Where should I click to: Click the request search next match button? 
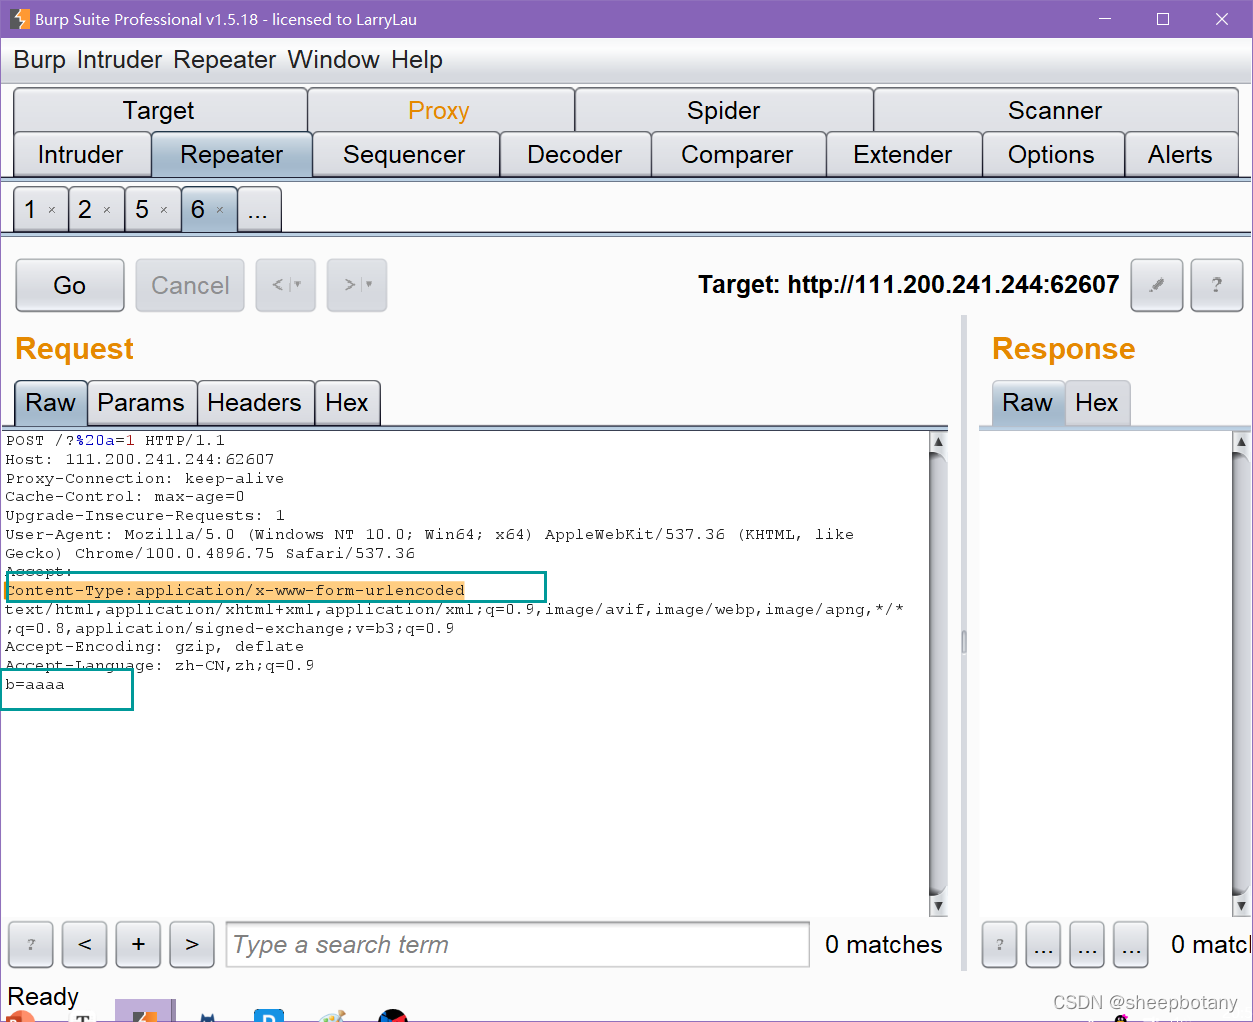(192, 944)
